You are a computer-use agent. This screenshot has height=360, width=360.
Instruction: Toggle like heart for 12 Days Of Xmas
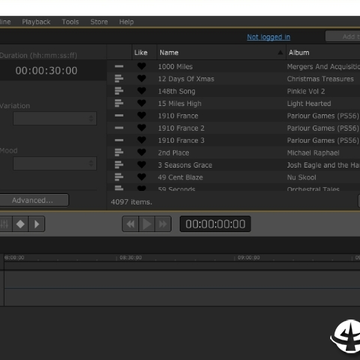[x=142, y=79]
